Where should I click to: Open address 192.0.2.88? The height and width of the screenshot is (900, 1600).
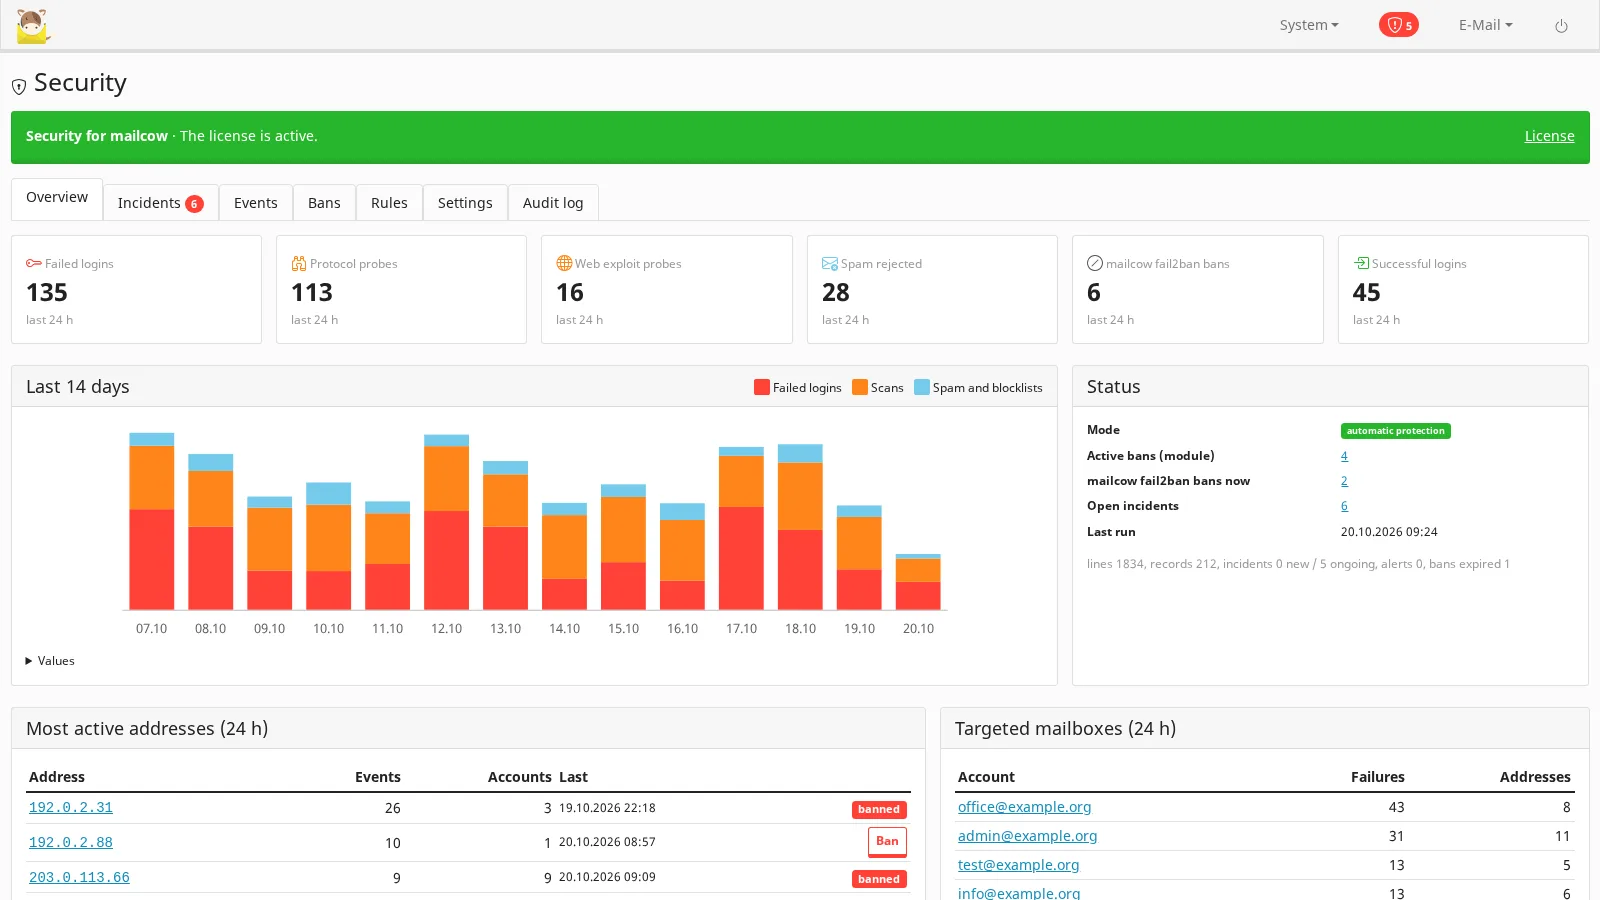(71, 843)
